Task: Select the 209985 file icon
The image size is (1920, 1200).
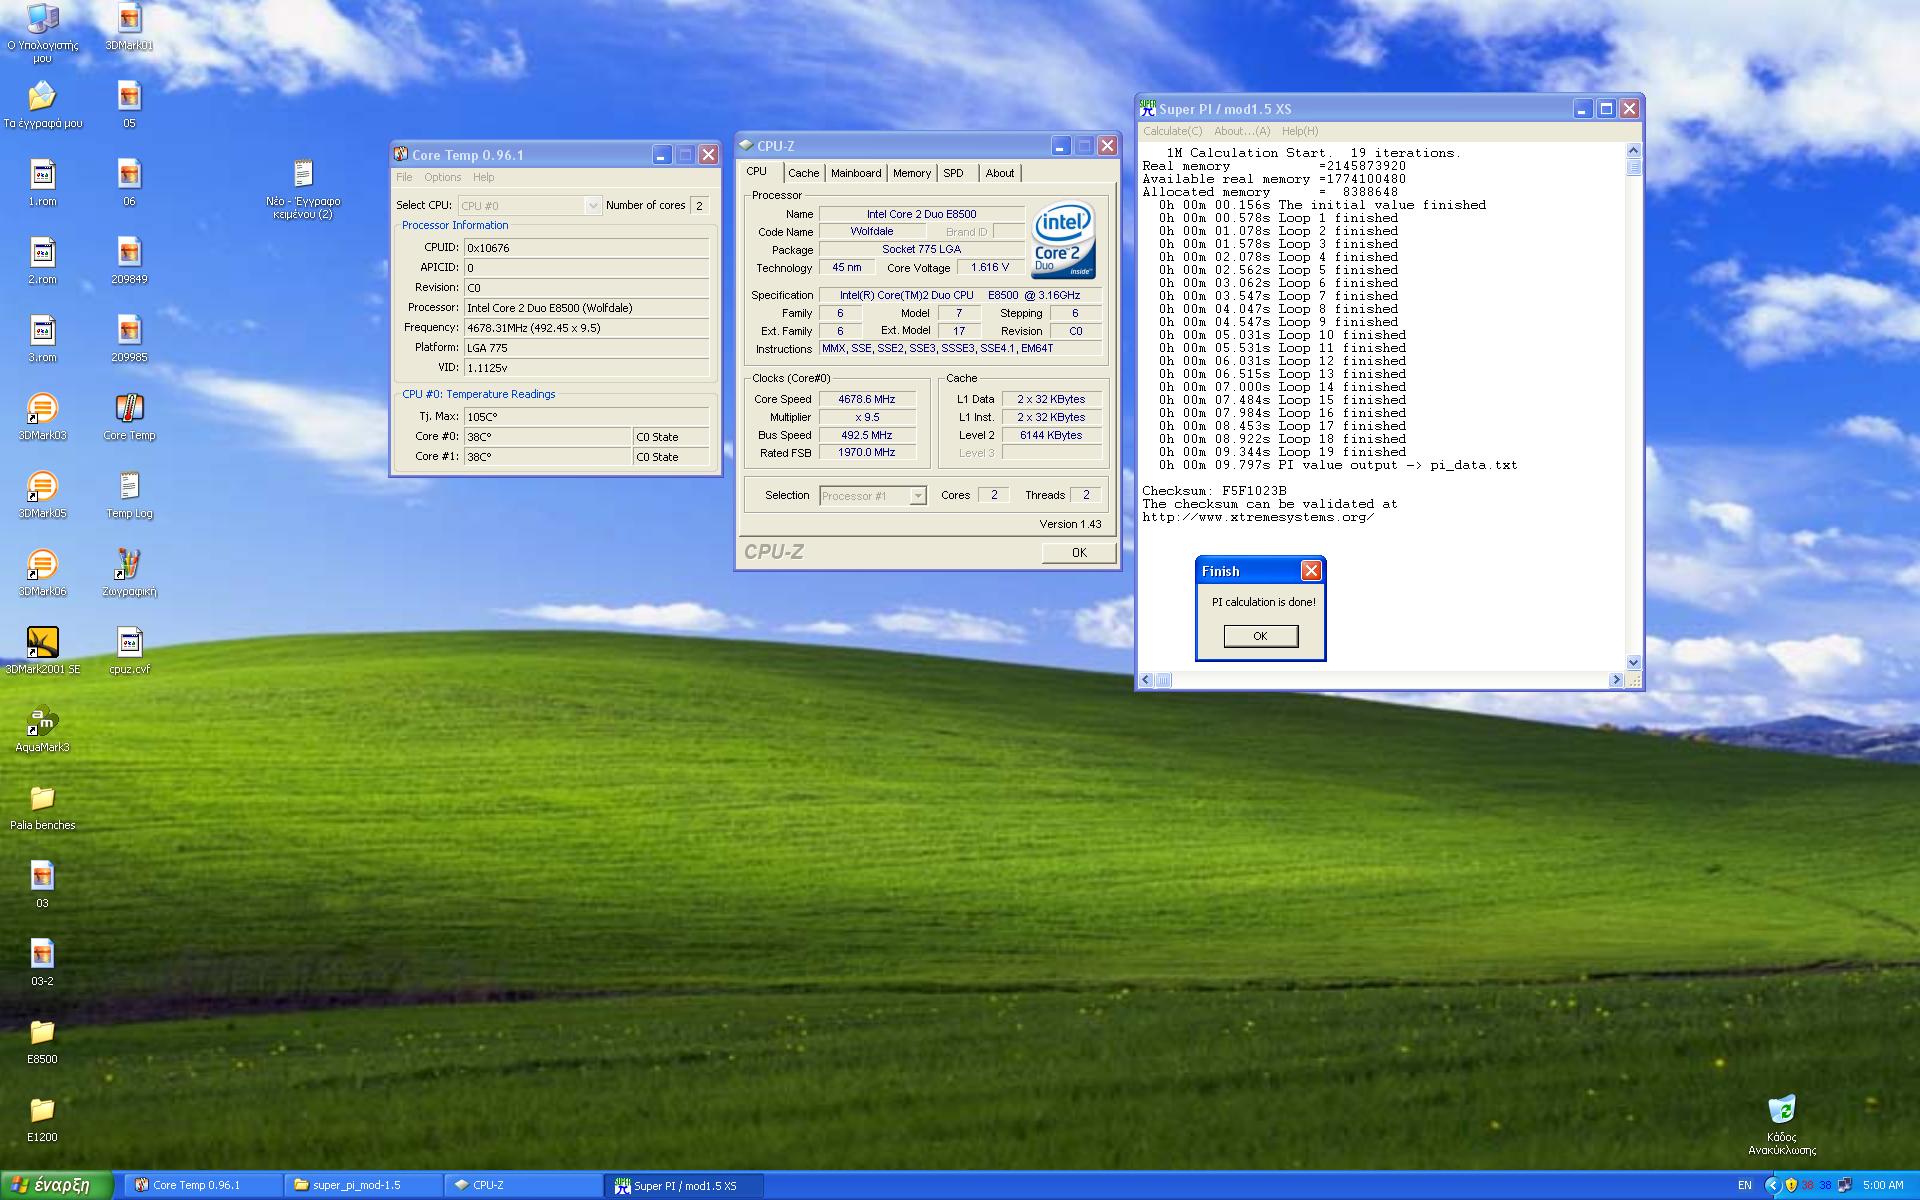Action: 129,339
